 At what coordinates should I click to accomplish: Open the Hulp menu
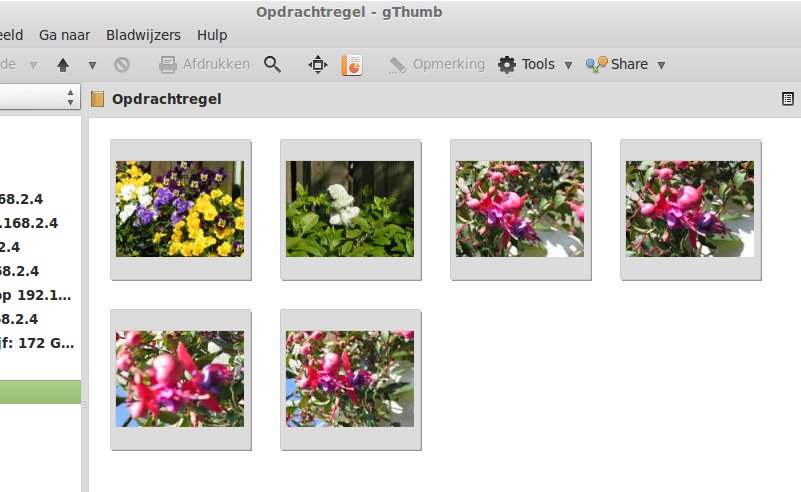point(212,35)
